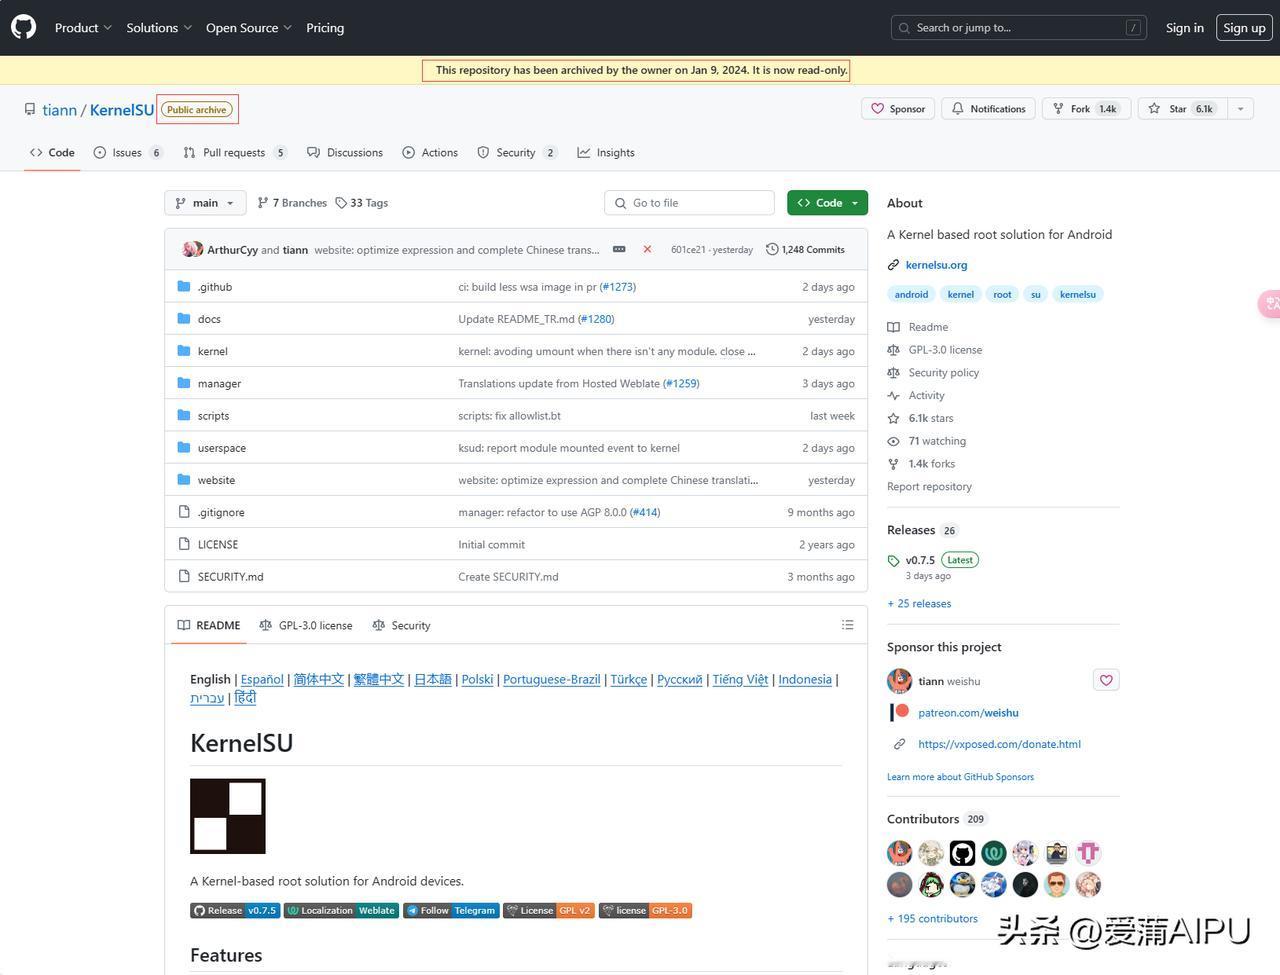This screenshot has width=1280, height=975.
Task: Open the Pull requests tab
Action: coord(235,153)
